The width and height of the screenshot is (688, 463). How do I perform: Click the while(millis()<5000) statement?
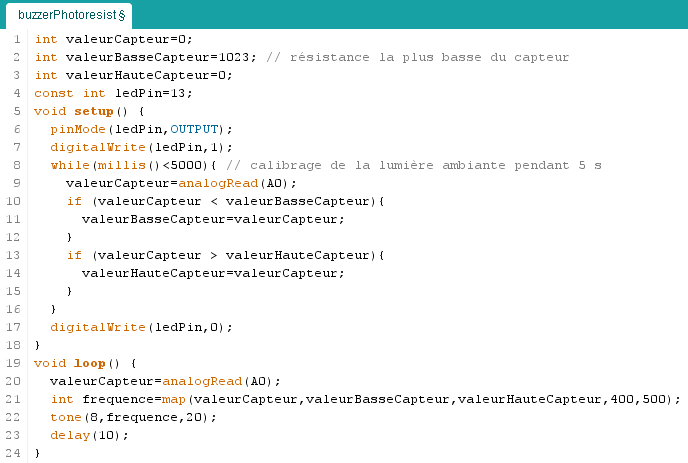[x=133, y=165]
